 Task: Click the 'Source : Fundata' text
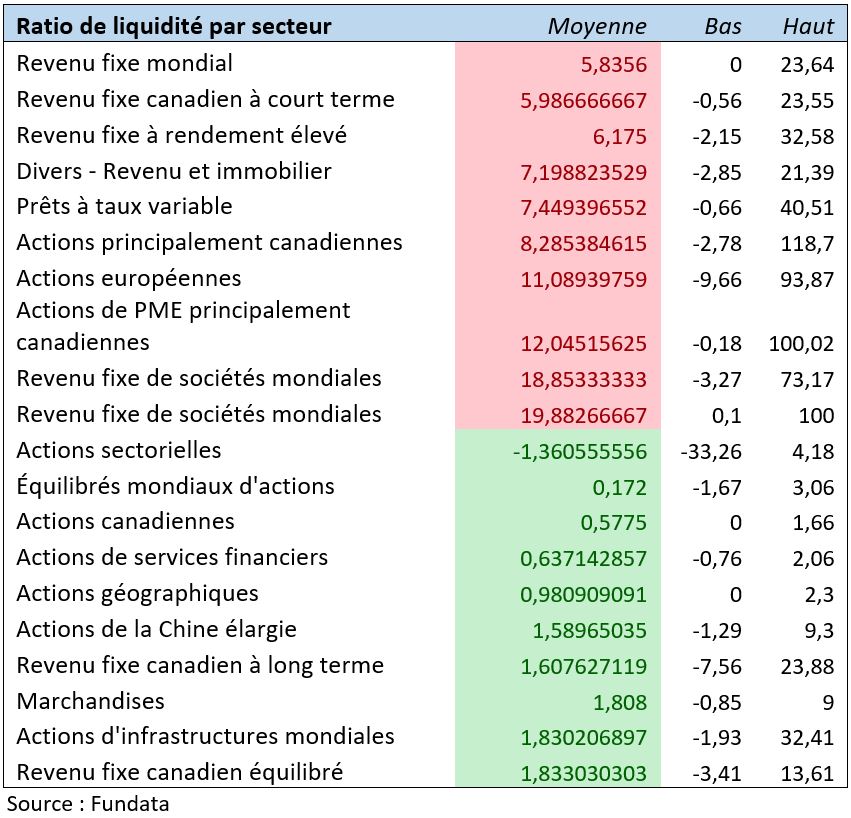88,803
